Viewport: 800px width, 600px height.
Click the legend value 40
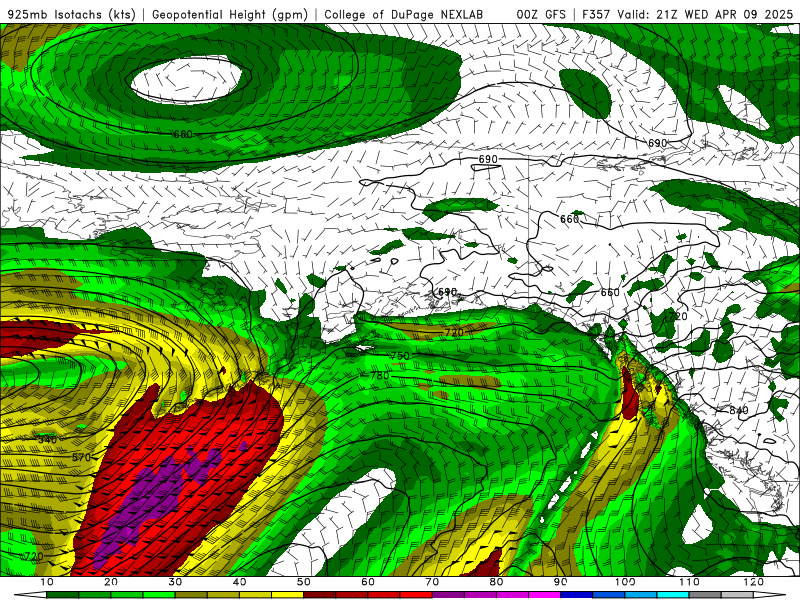point(239,582)
